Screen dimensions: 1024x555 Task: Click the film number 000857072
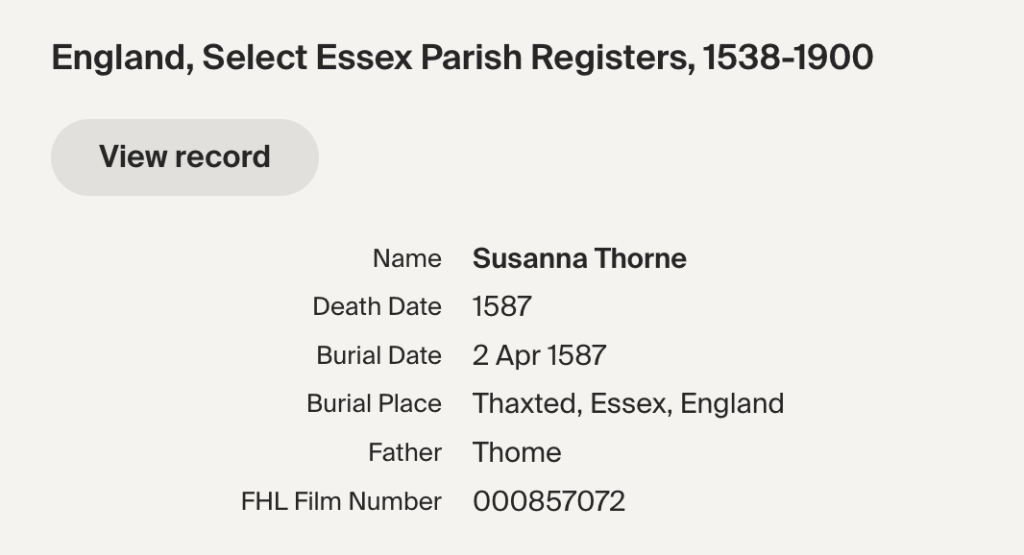[549, 501]
